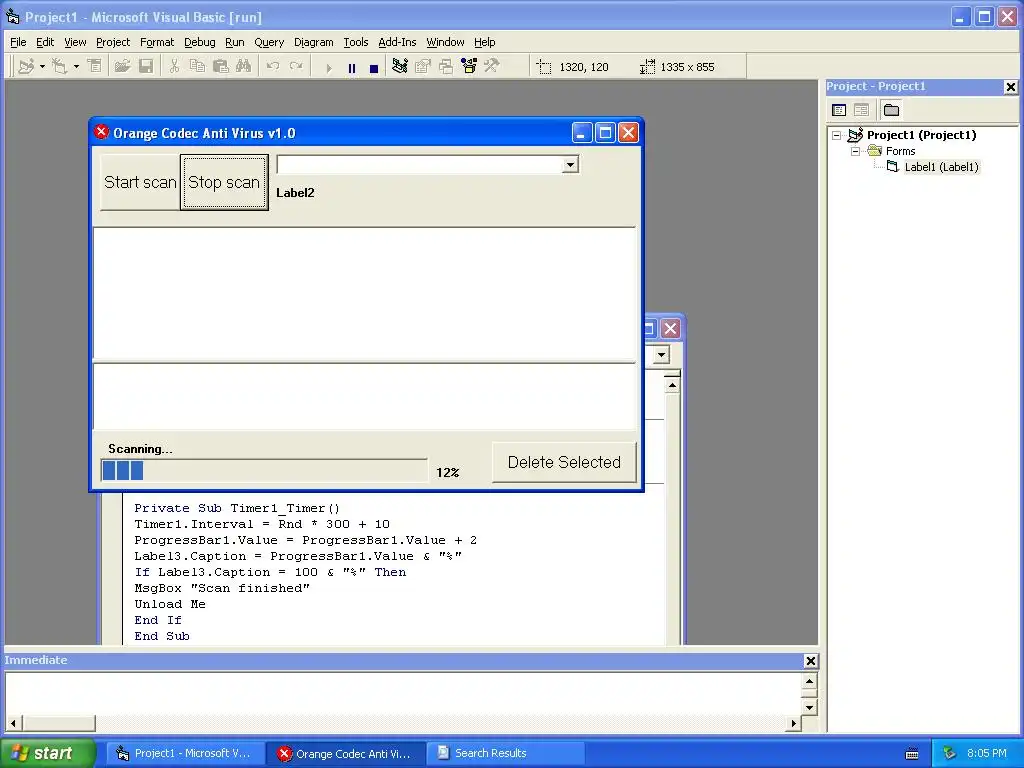Image resolution: width=1024 pixels, height=768 pixels.
Task: Select the Forms folder in tree
Action: [x=901, y=152]
